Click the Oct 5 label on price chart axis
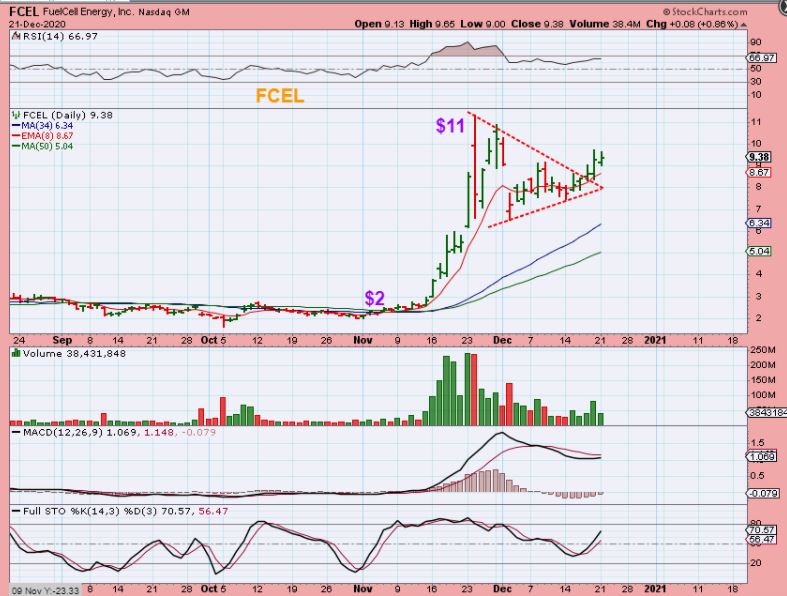 pyautogui.click(x=213, y=340)
